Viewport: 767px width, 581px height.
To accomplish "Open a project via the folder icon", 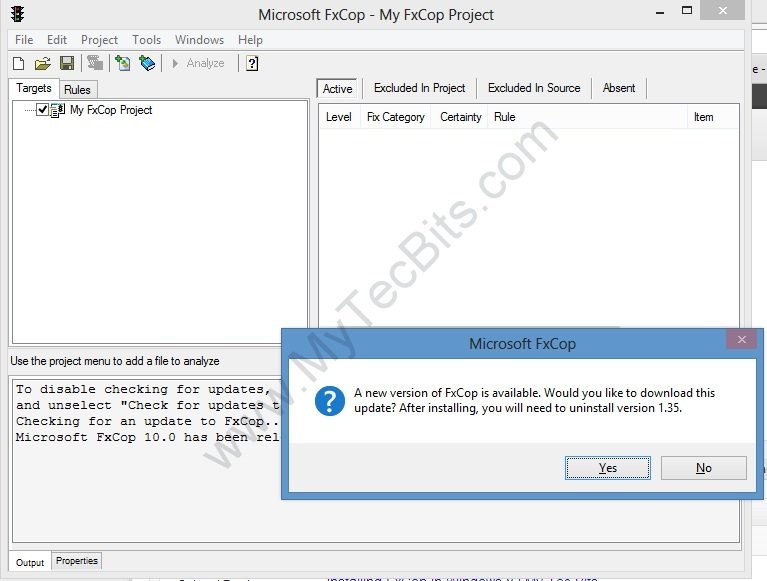I will coord(43,63).
